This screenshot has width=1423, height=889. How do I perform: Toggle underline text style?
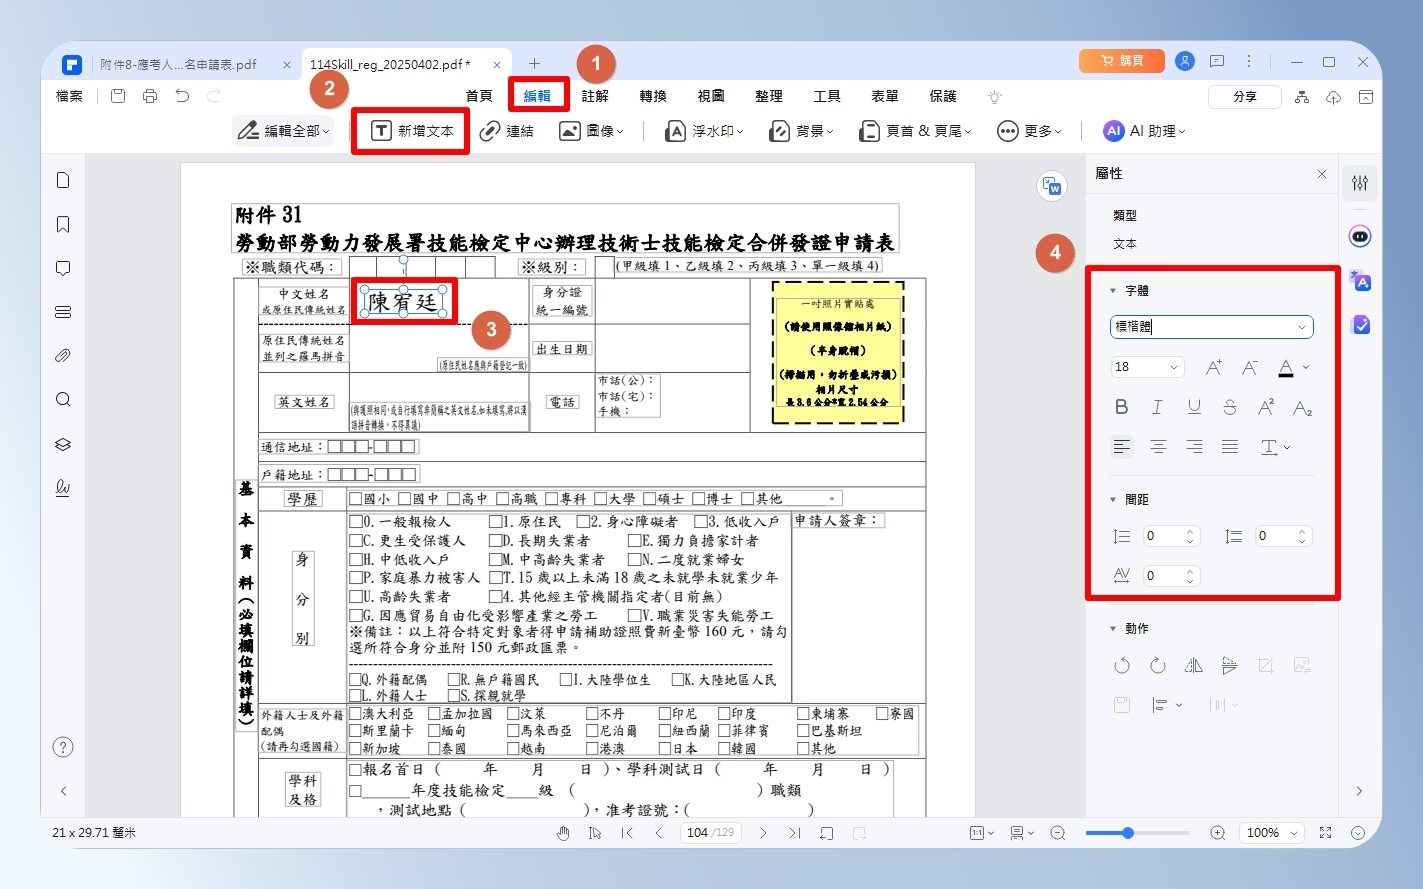click(1194, 407)
